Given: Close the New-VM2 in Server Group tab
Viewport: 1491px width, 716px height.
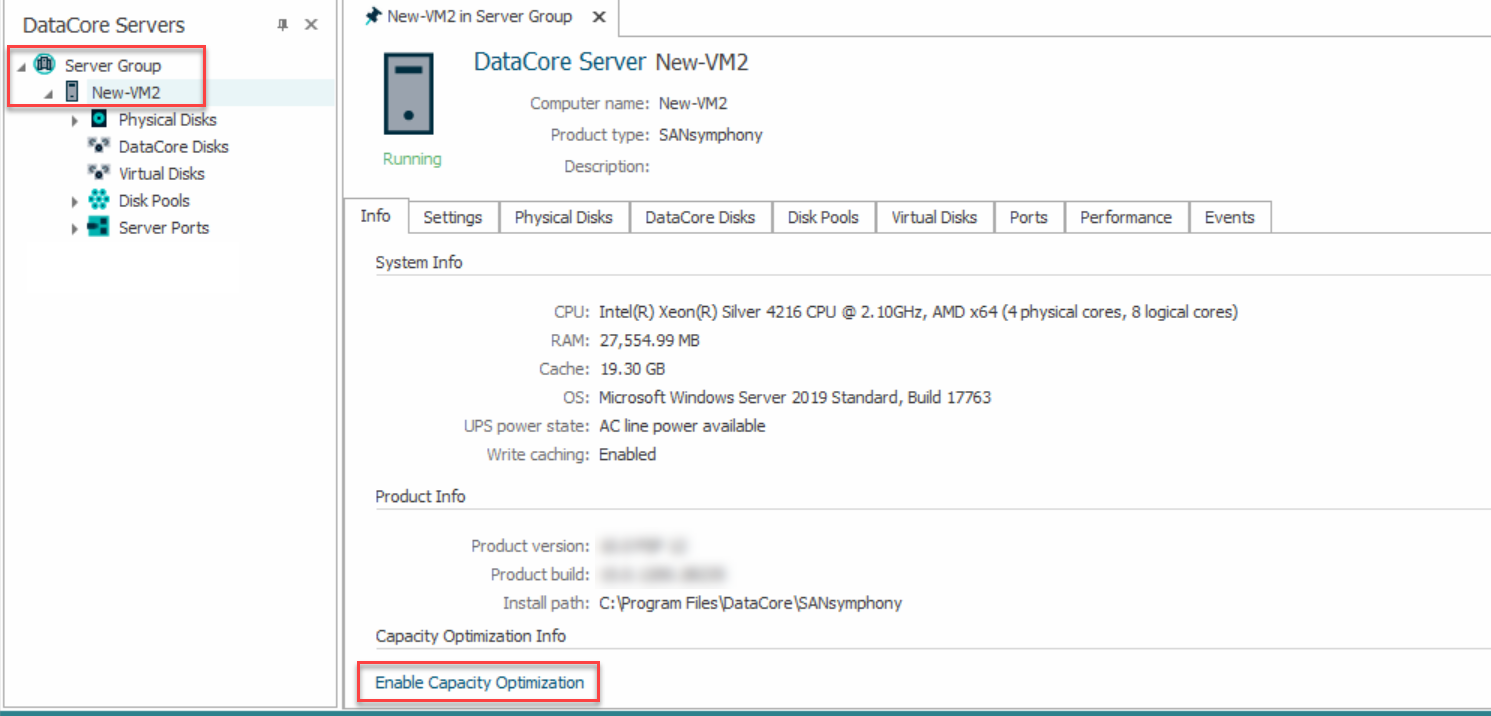Looking at the screenshot, I should (598, 16).
